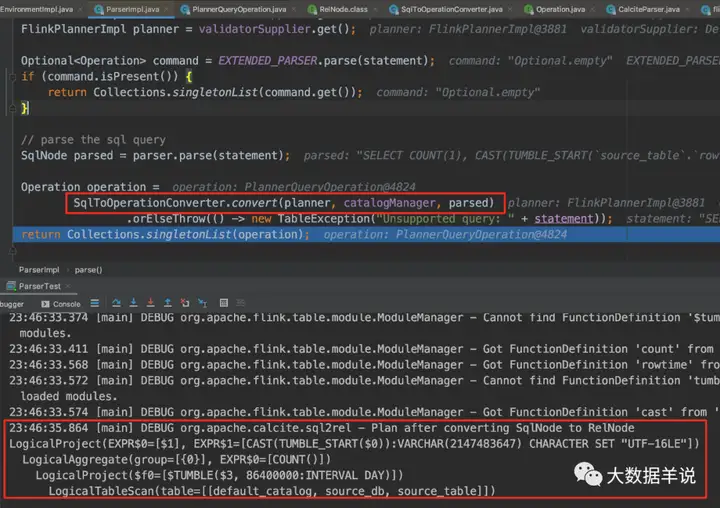This screenshot has height=508, width=720.
Task: Click the ParserImpl.java tab file icon
Action: pos(98,9)
